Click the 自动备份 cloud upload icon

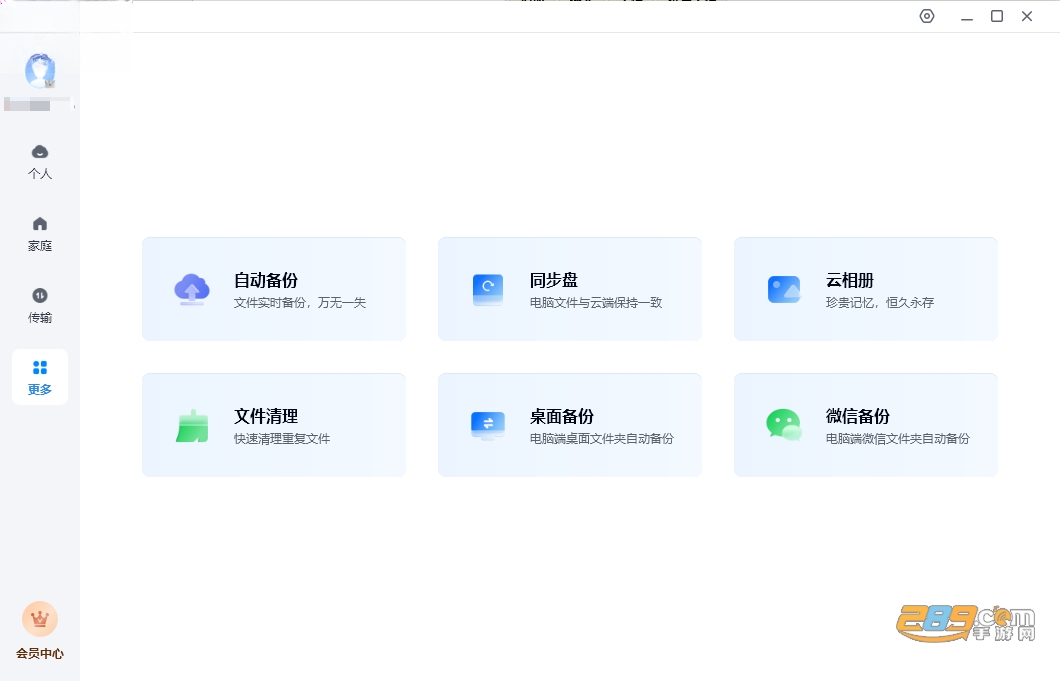(192, 289)
